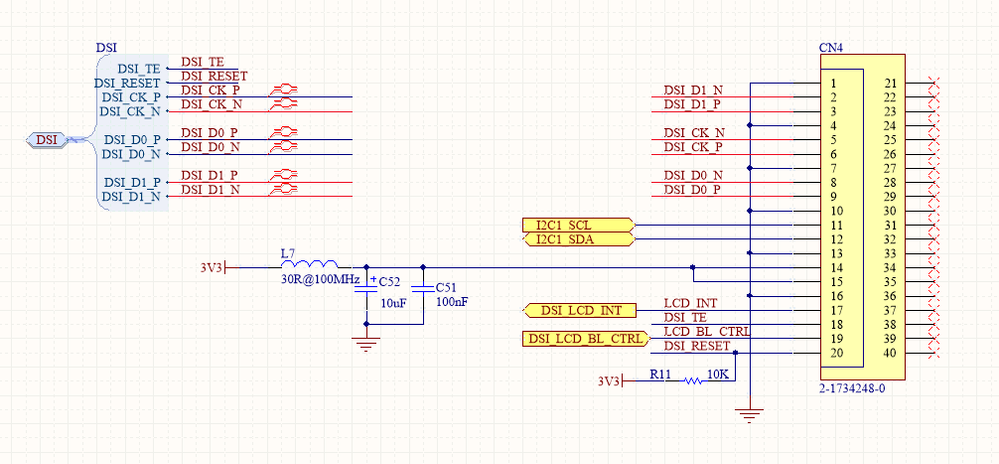The image size is (999, 464).
Task: Select the R11 resistor zigzag symbol
Action: pyautogui.click(x=693, y=381)
